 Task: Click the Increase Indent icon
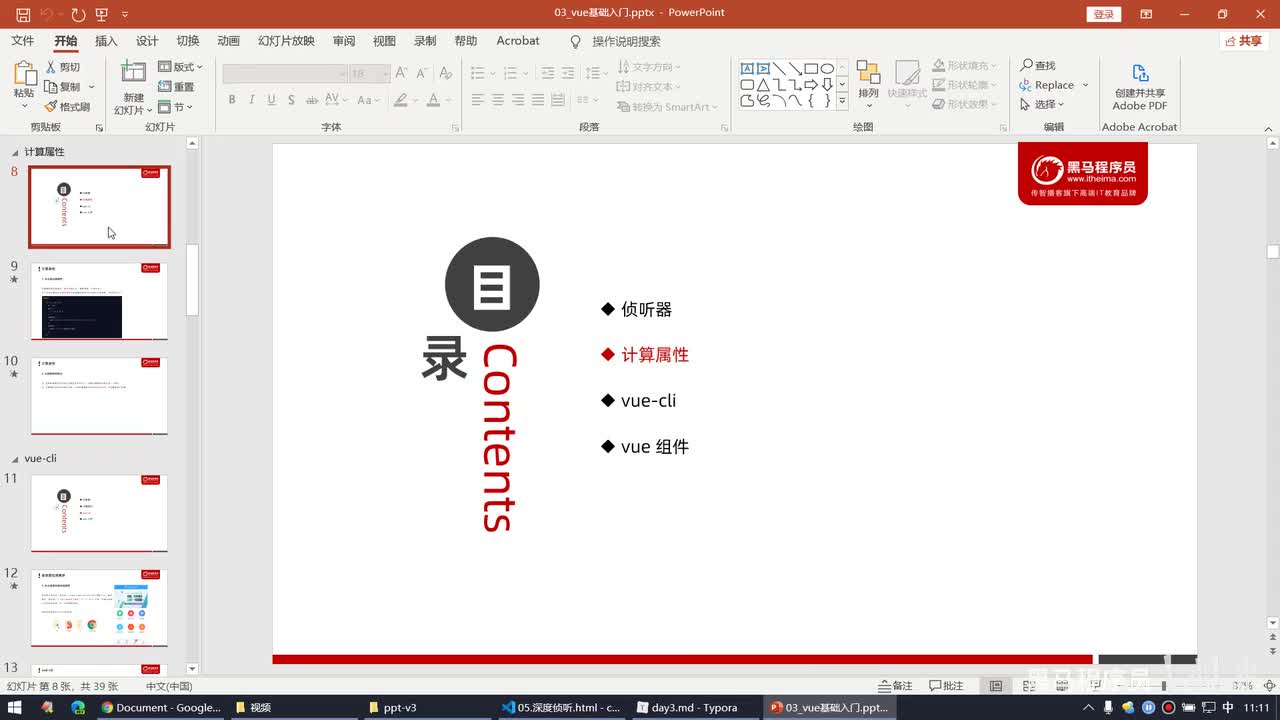(568, 73)
